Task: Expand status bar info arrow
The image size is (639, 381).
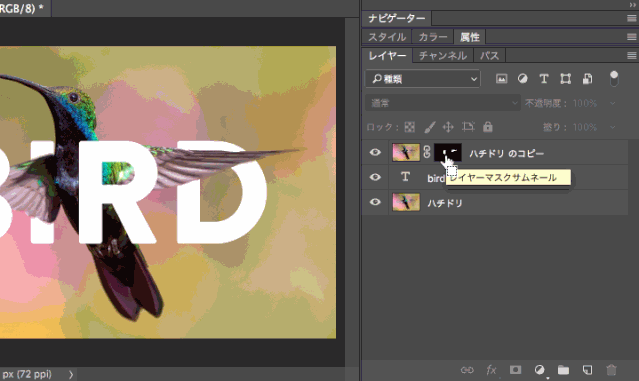Action: [x=71, y=374]
